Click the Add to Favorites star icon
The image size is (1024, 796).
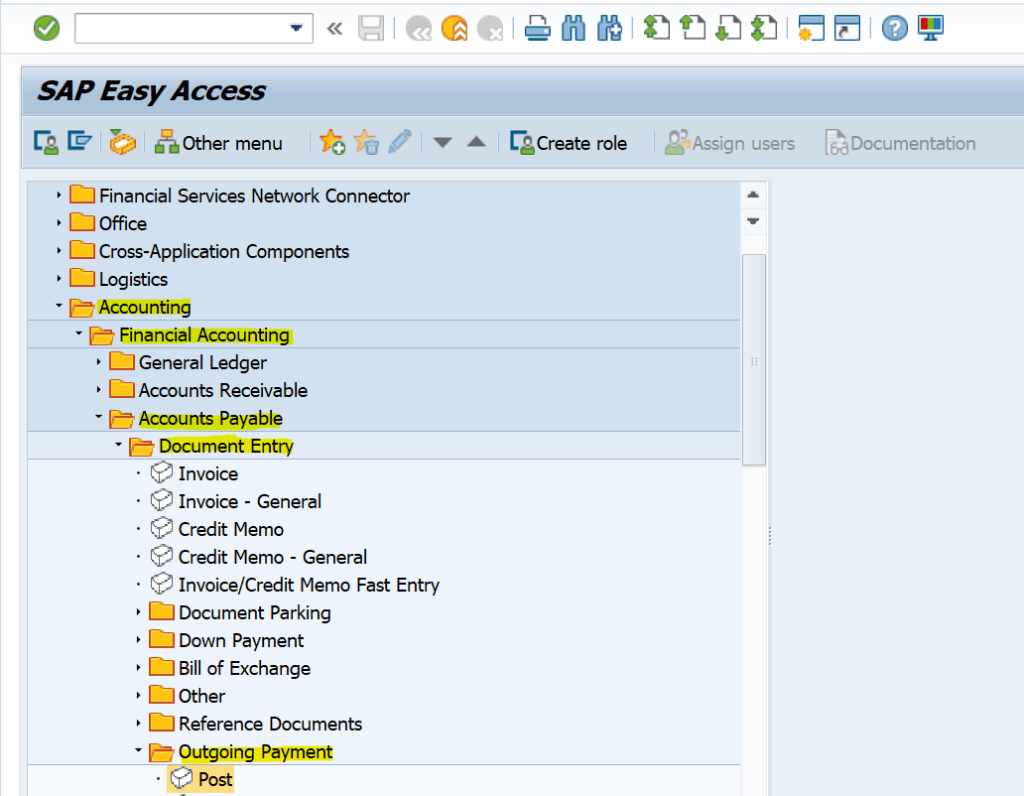point(331,143)
